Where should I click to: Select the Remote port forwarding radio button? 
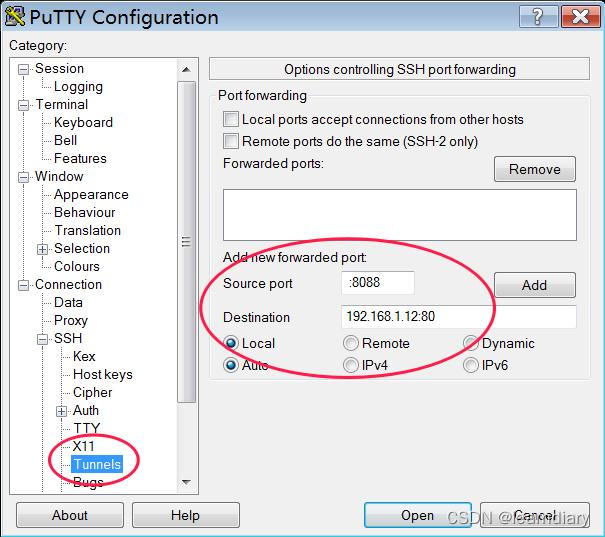351,343
